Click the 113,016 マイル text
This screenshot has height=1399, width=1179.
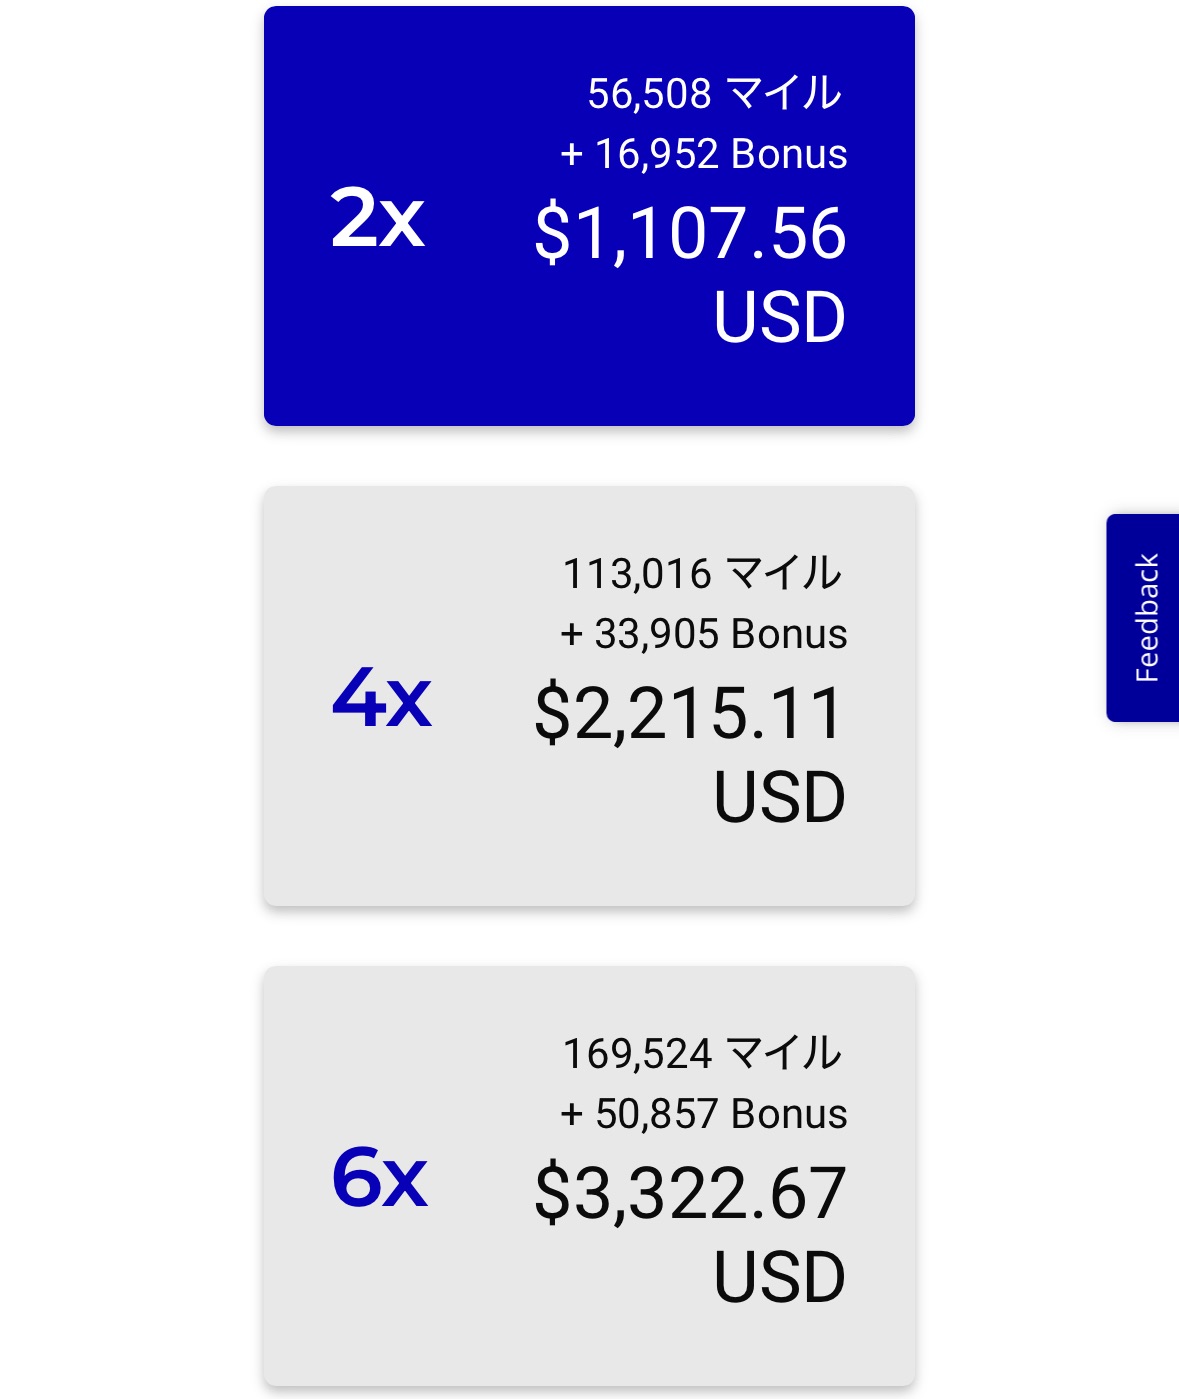[702, 574]
